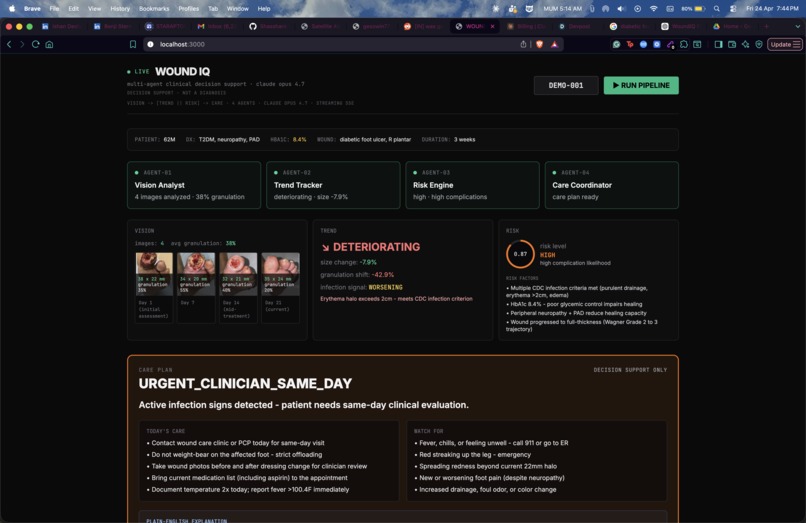
Task: Click the red Tp extension icon
Action: click(630, 44)
